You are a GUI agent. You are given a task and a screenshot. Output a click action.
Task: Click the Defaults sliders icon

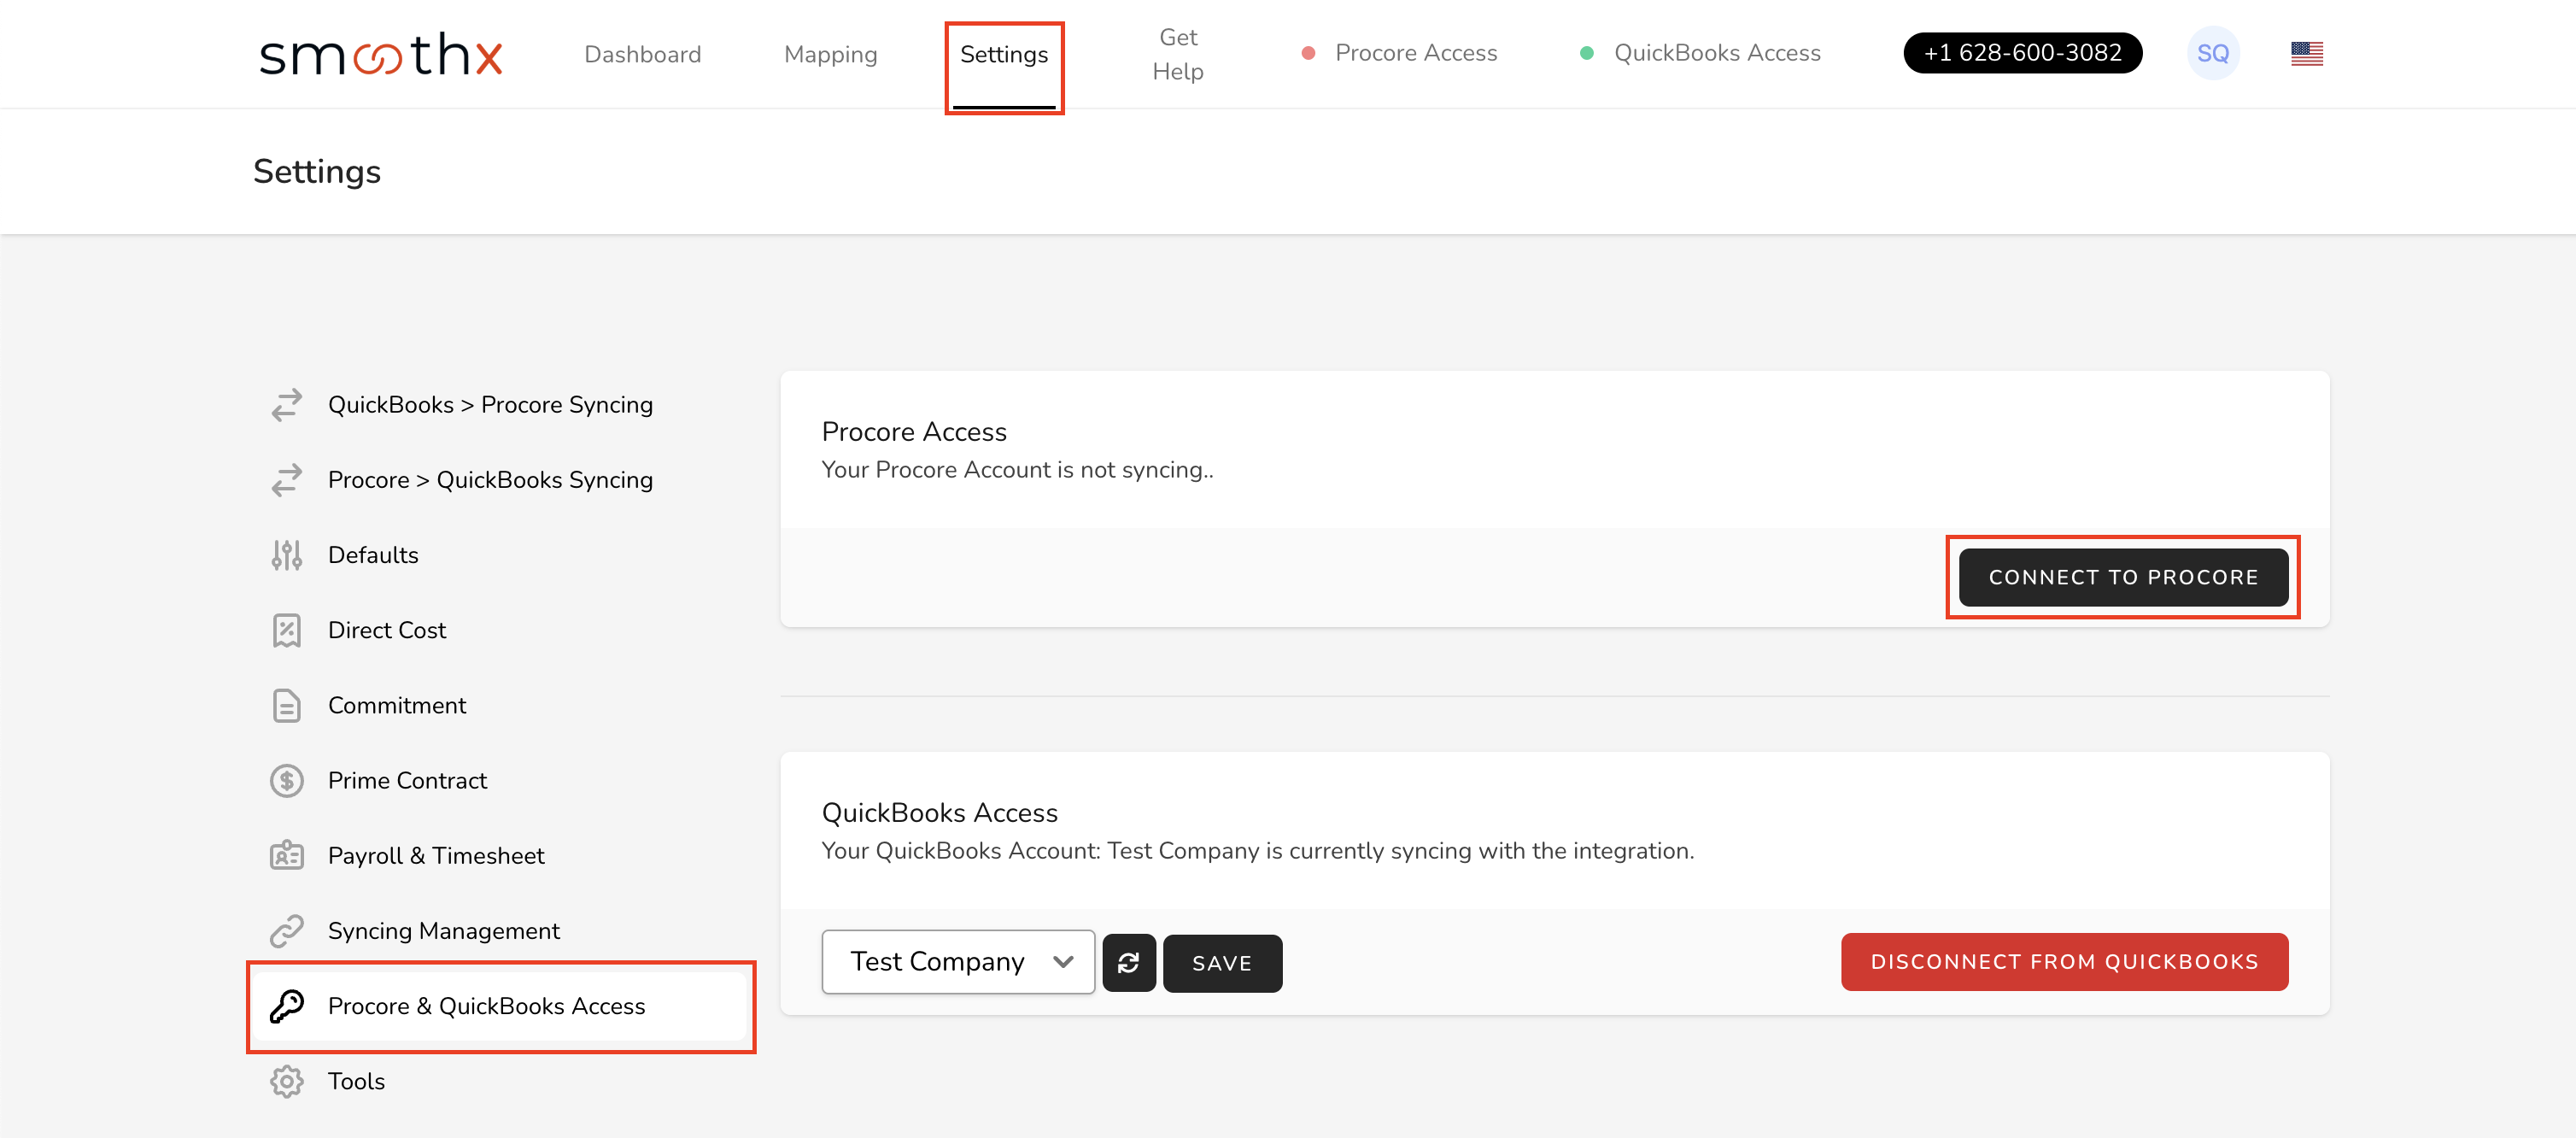point(287,555)
